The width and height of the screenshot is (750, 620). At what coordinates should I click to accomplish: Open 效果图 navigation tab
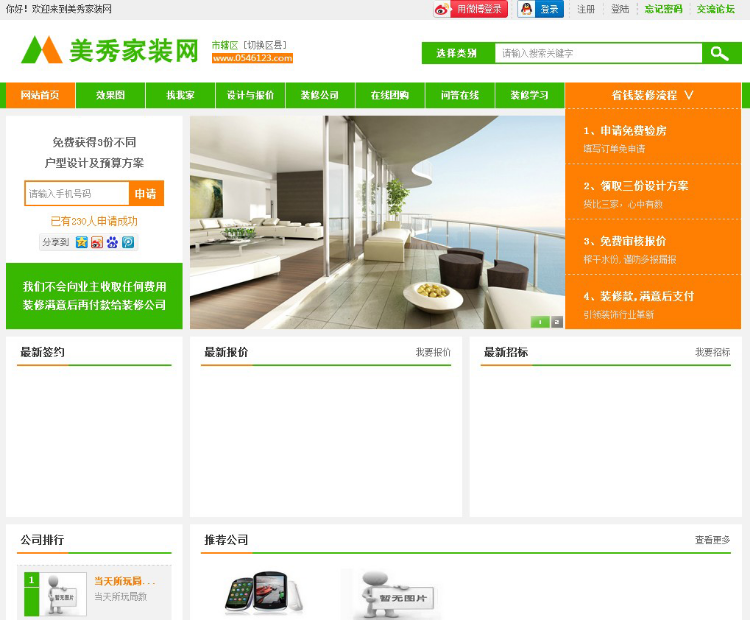(x=110, y=95)
